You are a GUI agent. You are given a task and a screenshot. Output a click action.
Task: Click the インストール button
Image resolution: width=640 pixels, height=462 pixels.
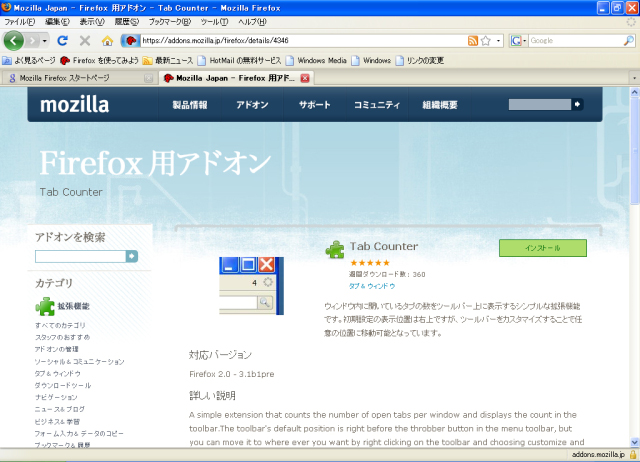click(542, 248)
